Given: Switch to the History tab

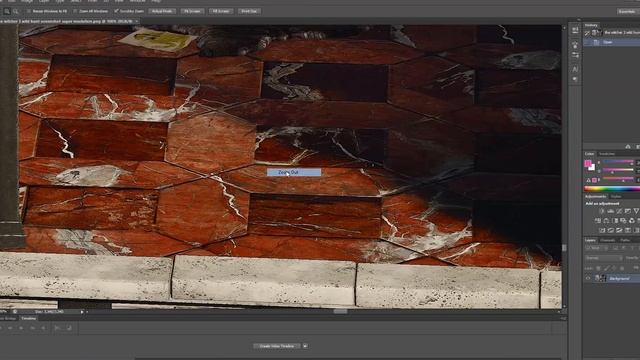Looking at the screenshot, I should (591, 25).
